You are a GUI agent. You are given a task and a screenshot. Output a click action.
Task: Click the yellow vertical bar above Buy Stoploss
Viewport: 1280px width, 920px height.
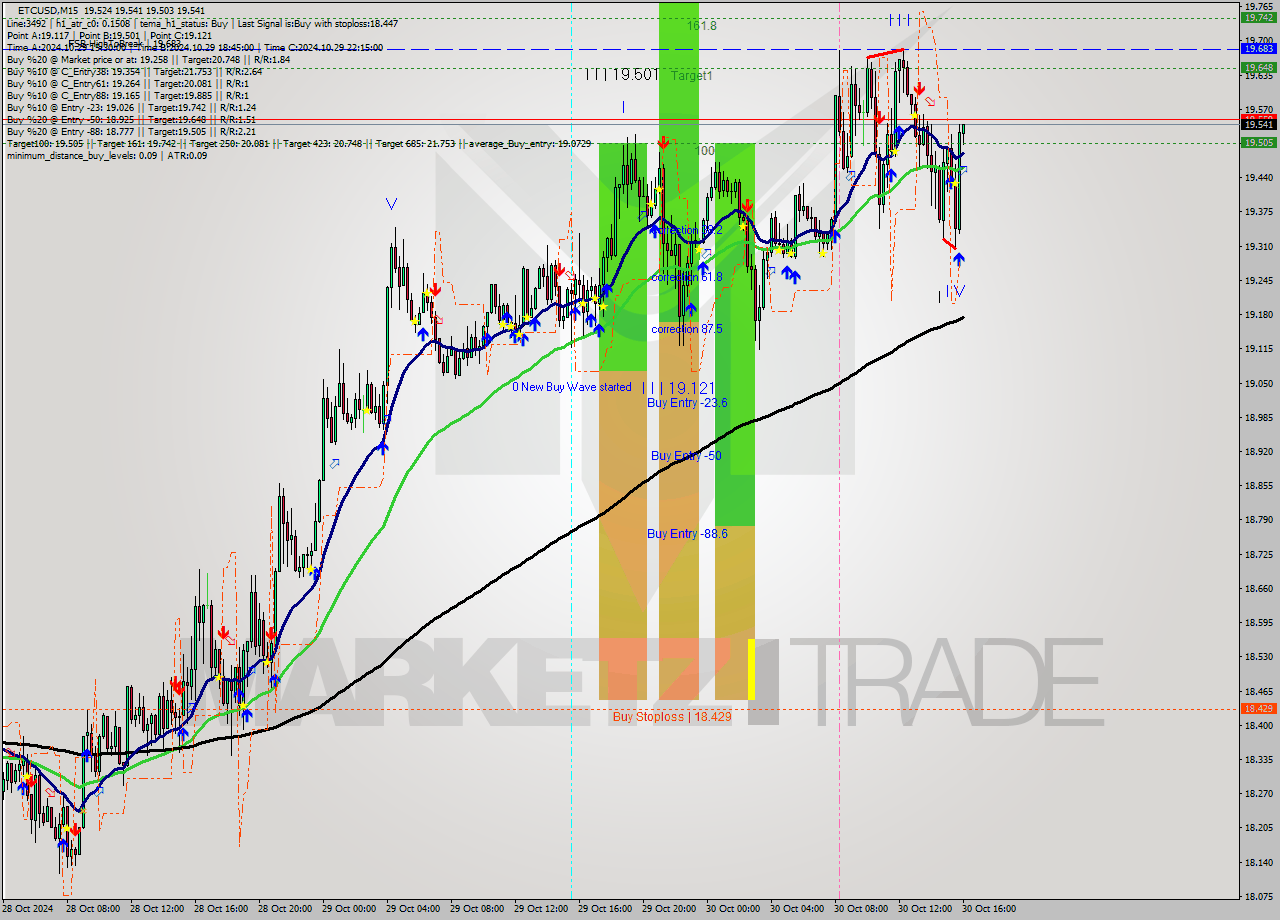pyautogui.click(x=751, y=669)
